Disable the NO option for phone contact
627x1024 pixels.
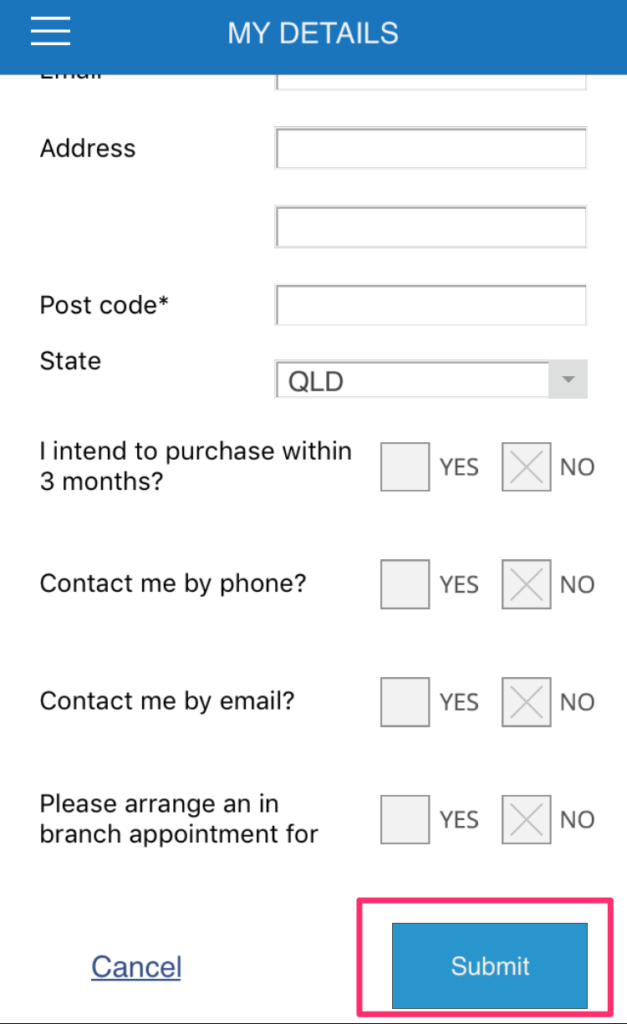(x=526, y=584)
